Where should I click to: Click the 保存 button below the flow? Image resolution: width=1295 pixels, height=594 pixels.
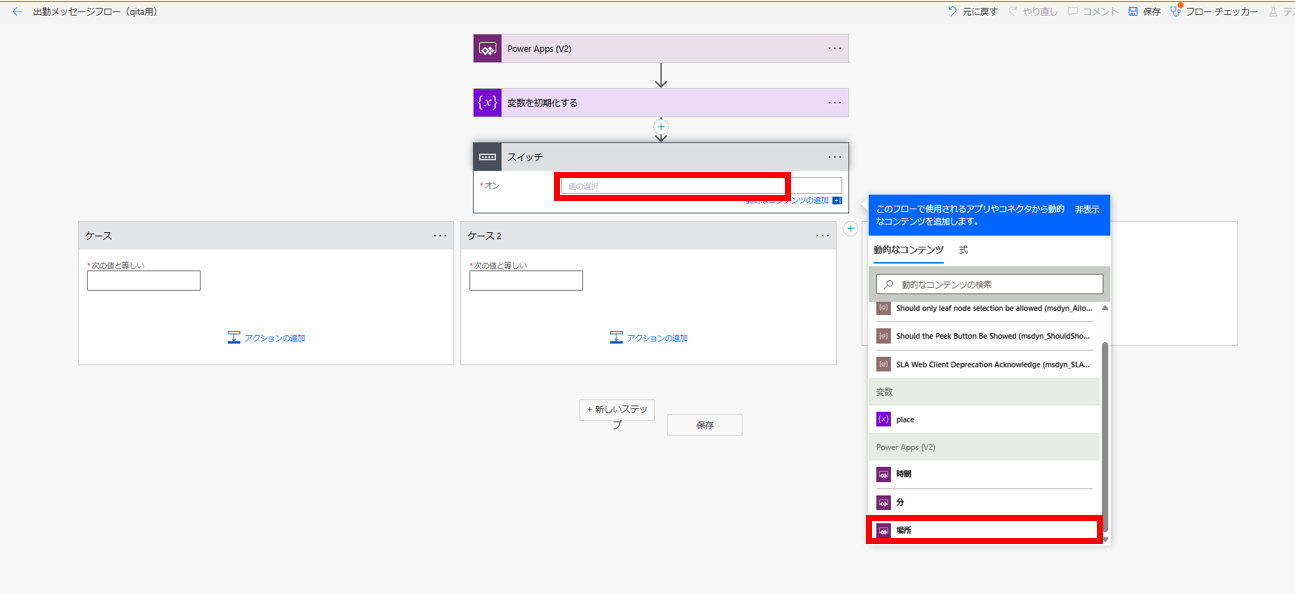705,425
